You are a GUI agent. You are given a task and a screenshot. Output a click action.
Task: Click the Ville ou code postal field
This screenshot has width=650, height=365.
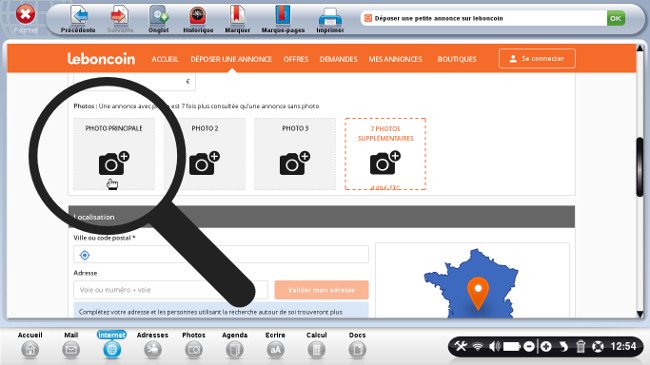point(221,254)
